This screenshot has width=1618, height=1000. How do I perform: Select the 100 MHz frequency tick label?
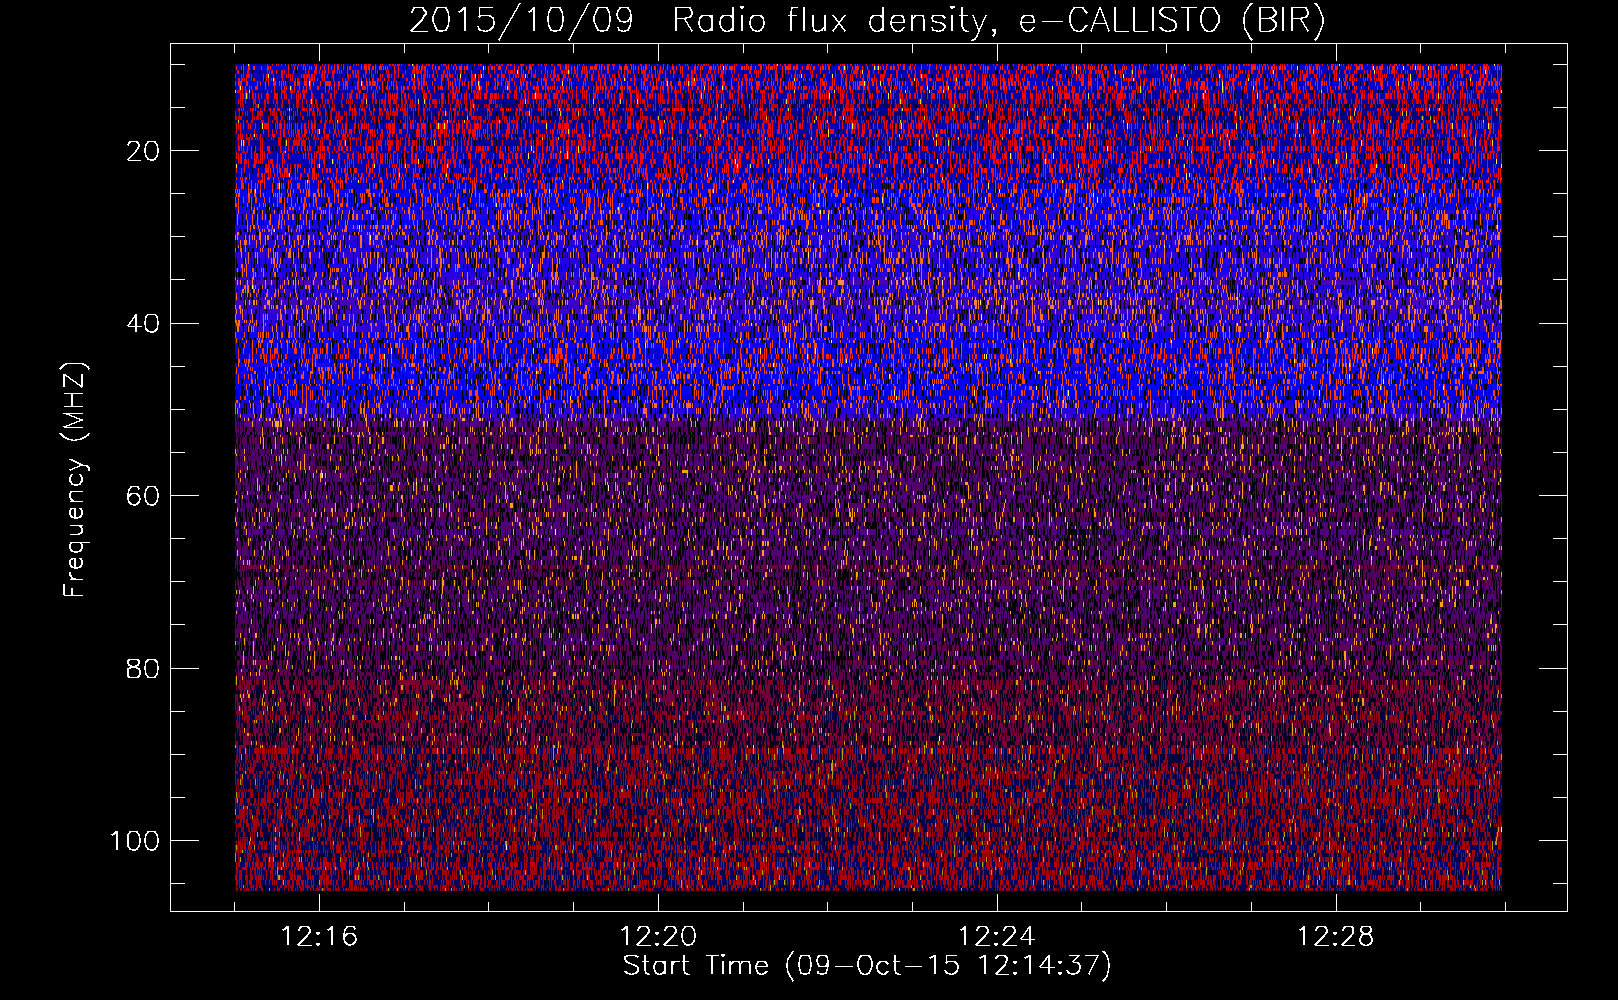135,841
